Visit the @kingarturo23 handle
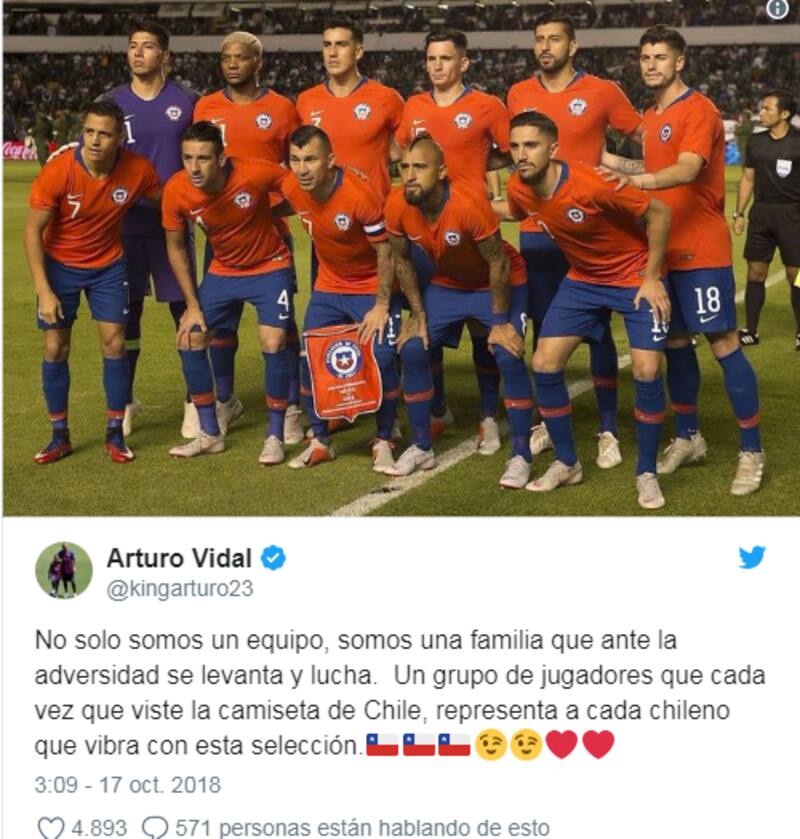Viewport: 800px width, 839px height. click(x=180, y=589)
